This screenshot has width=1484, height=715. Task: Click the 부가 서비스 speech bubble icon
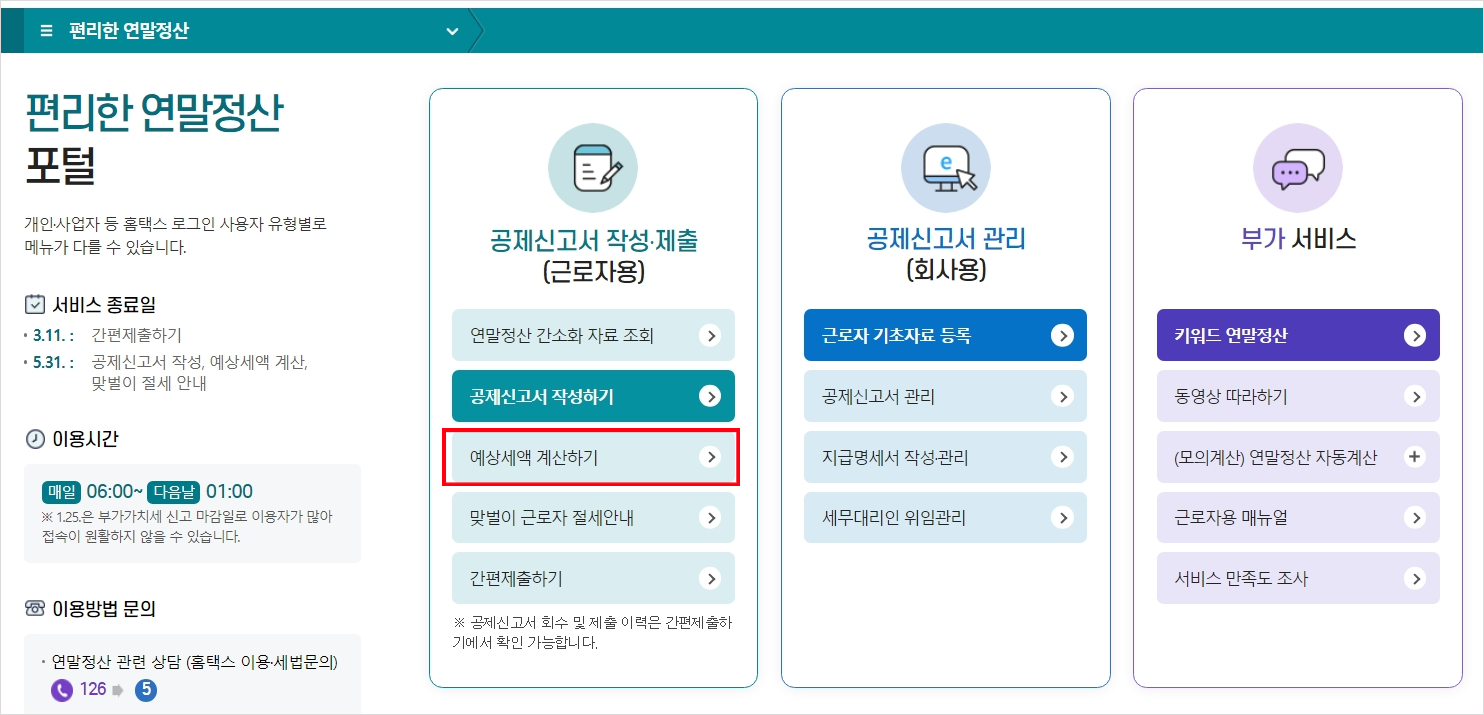1298,168
